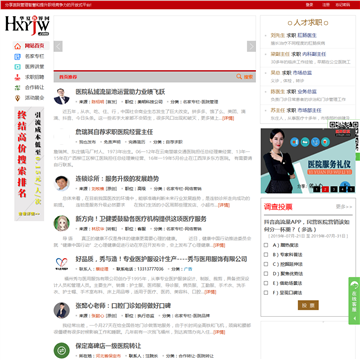
Task: Open 更多>> link in 调查投票 panel
Action: [344, 207]
